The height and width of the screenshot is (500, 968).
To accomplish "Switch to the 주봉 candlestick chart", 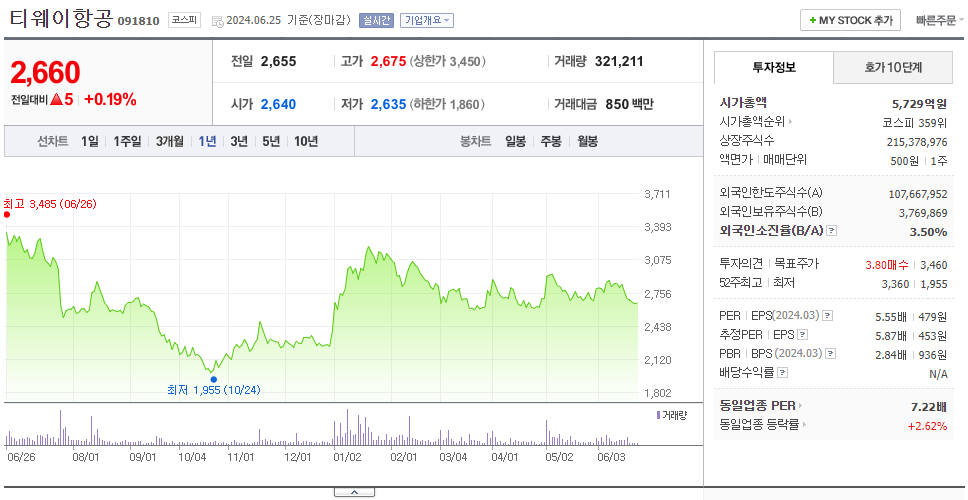I will click(551, 142).
